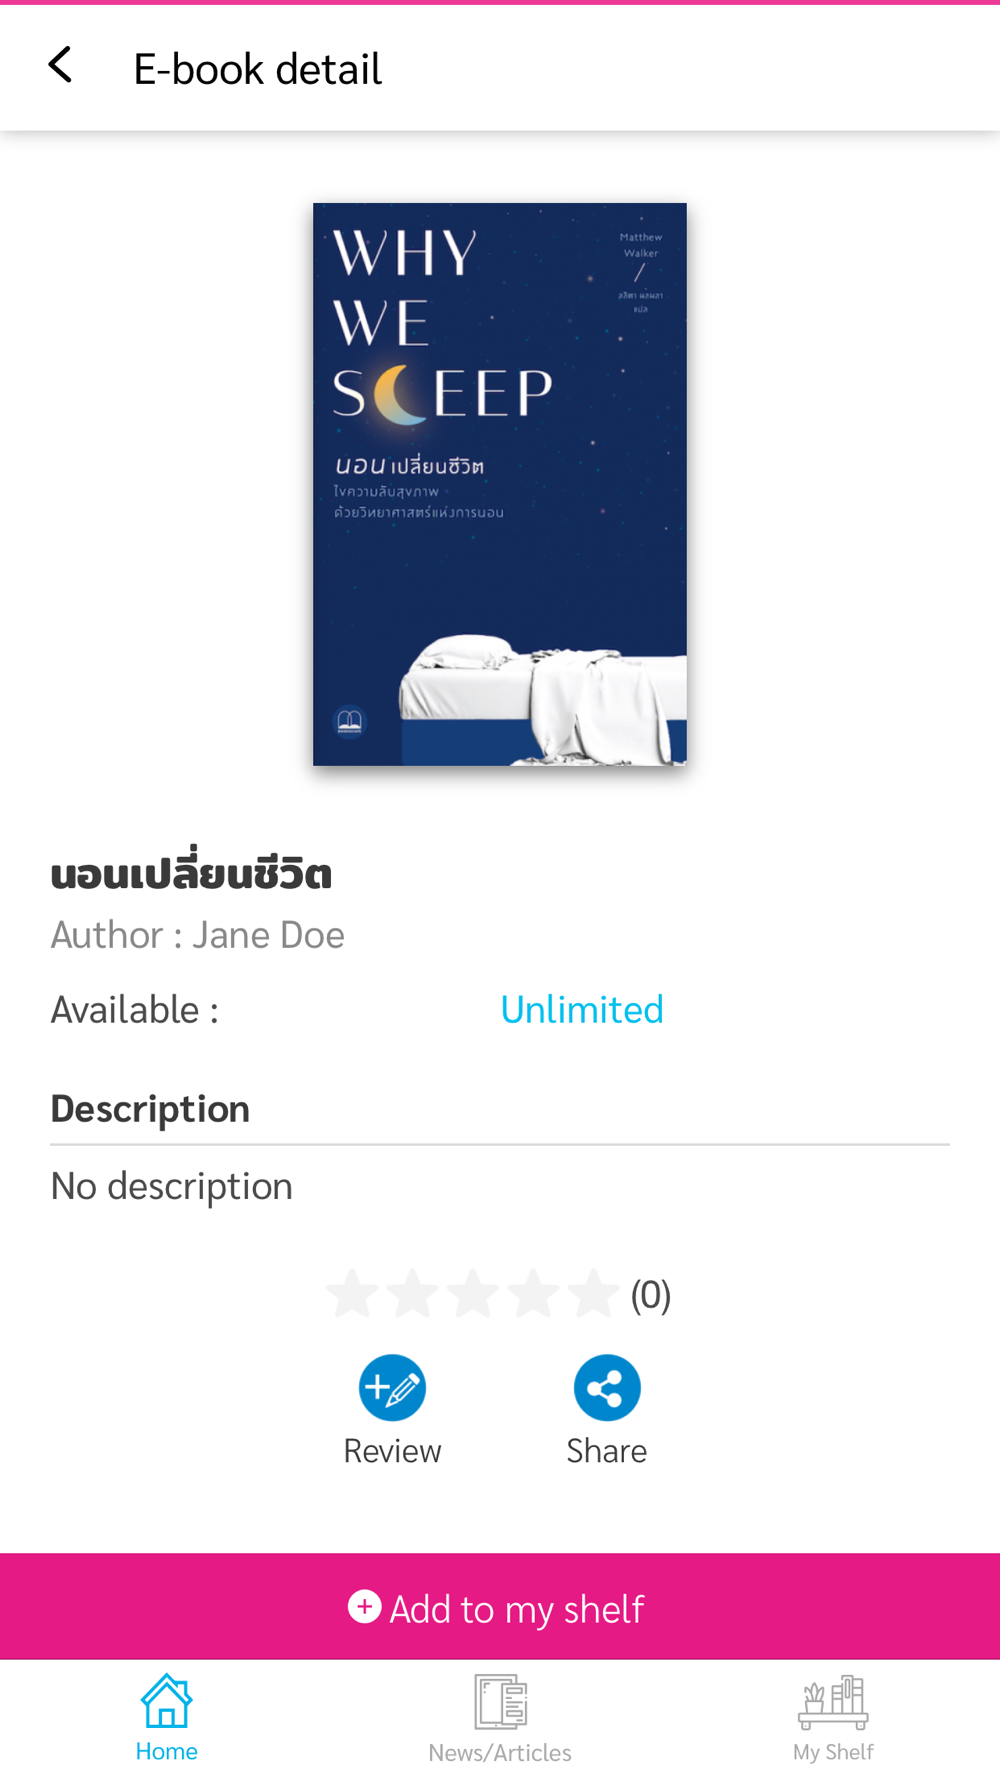
Task: Tap the Review pencil icon
Action: tap(392, 1388)
